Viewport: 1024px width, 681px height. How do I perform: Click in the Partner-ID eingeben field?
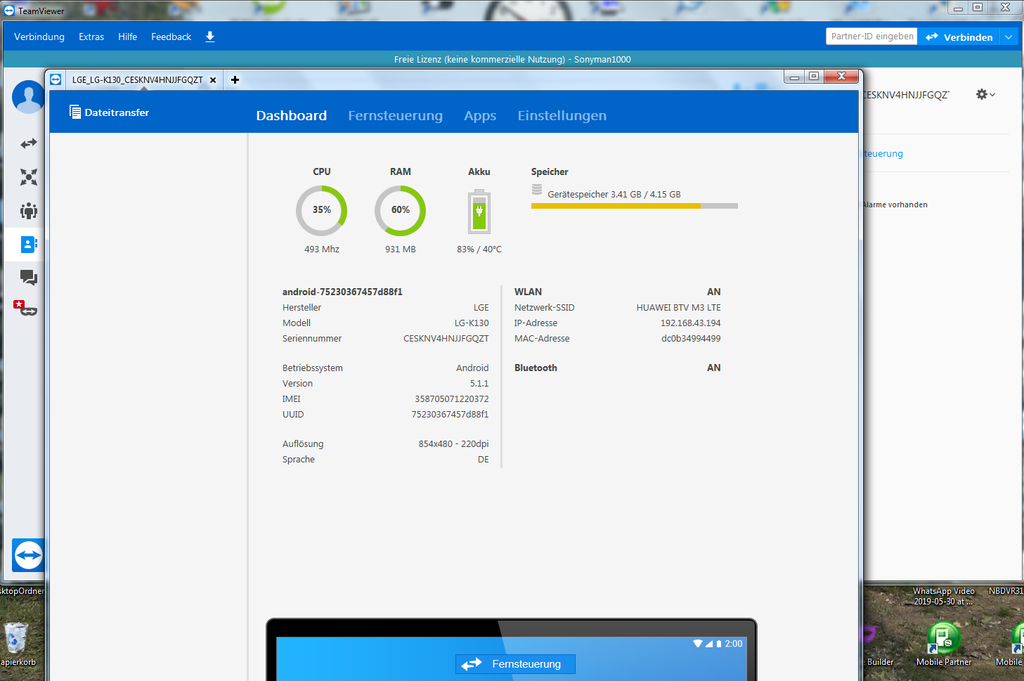[x=871, y=37]
